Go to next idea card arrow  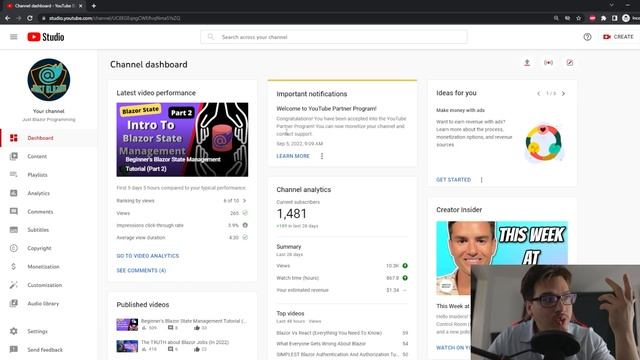[563, 93]
